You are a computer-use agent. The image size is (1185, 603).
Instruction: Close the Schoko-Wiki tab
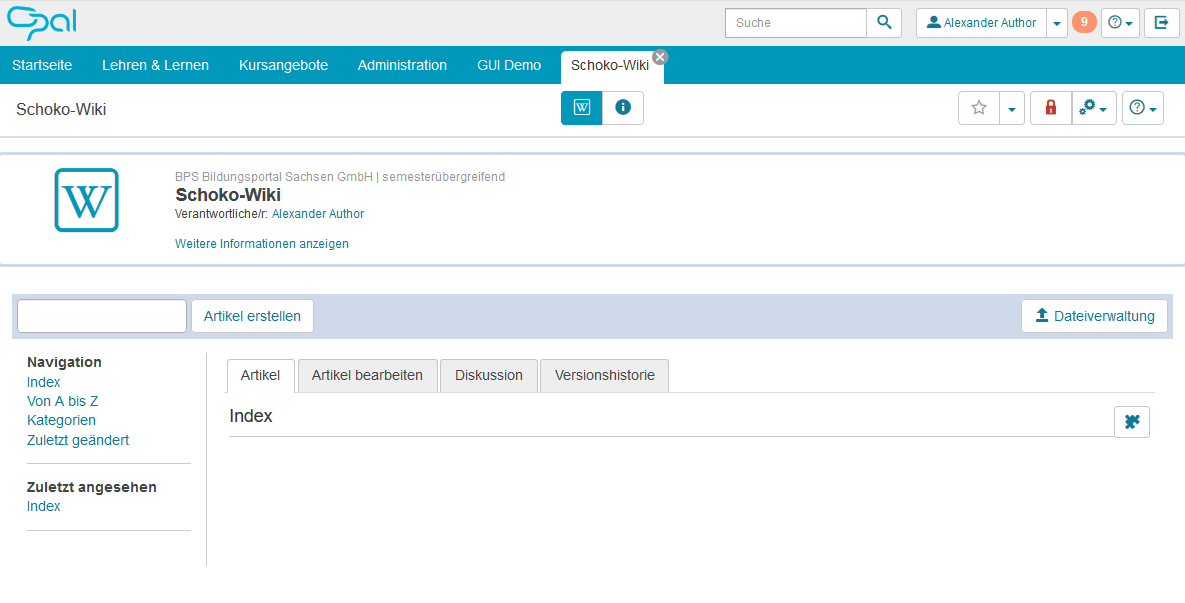[x=660, y=57]
